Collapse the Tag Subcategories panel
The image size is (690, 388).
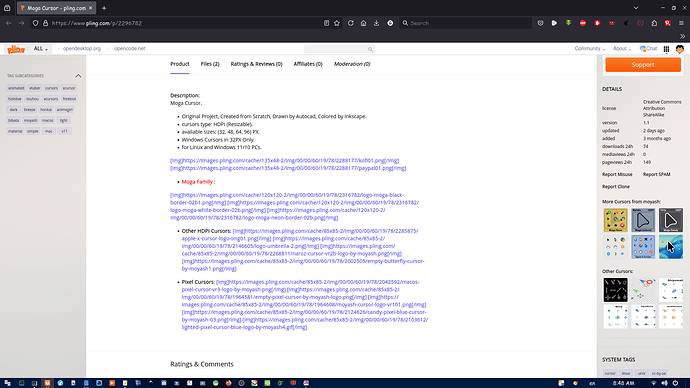click(x=78, y=76)
